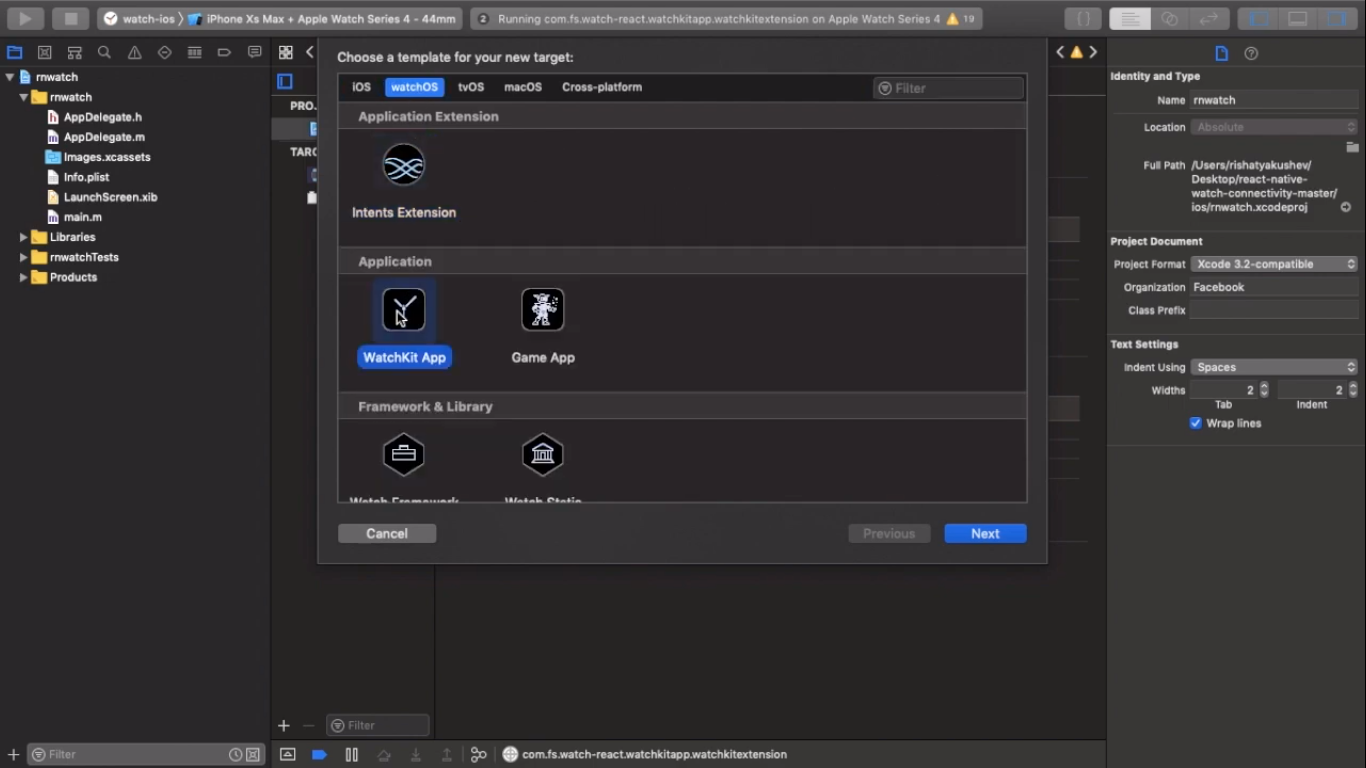Open the Find navigator magnifier icon
The height and width of the screenshot is (768, 1366).
104,52
